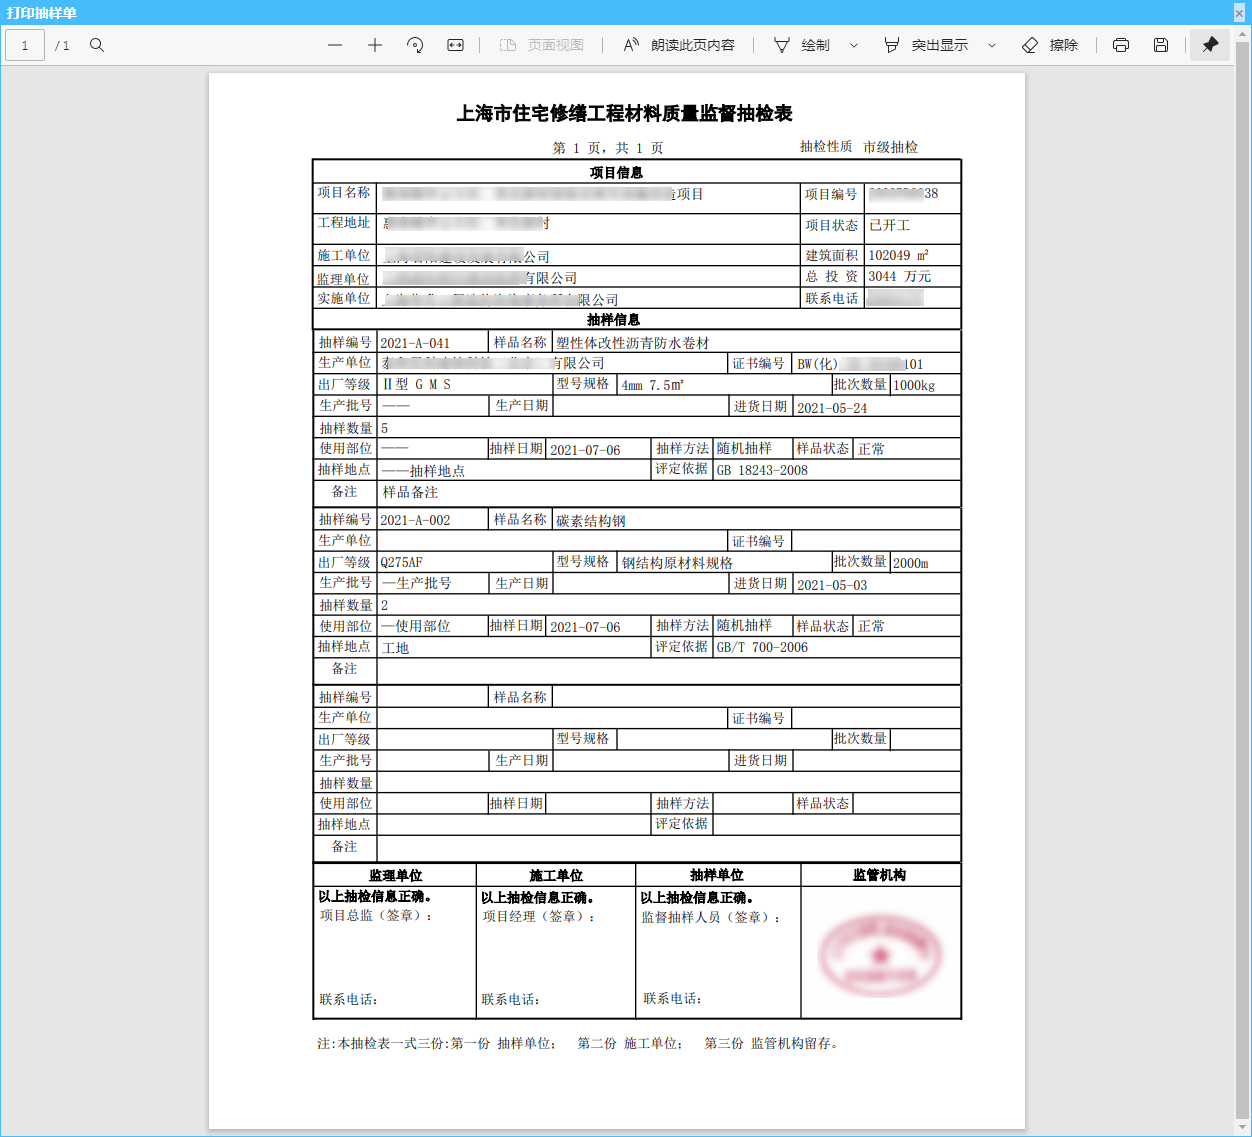This screenshot has height=1137, width=1252.
Task: Close the 打印抽样单 window
Action: pos(1240,12)
